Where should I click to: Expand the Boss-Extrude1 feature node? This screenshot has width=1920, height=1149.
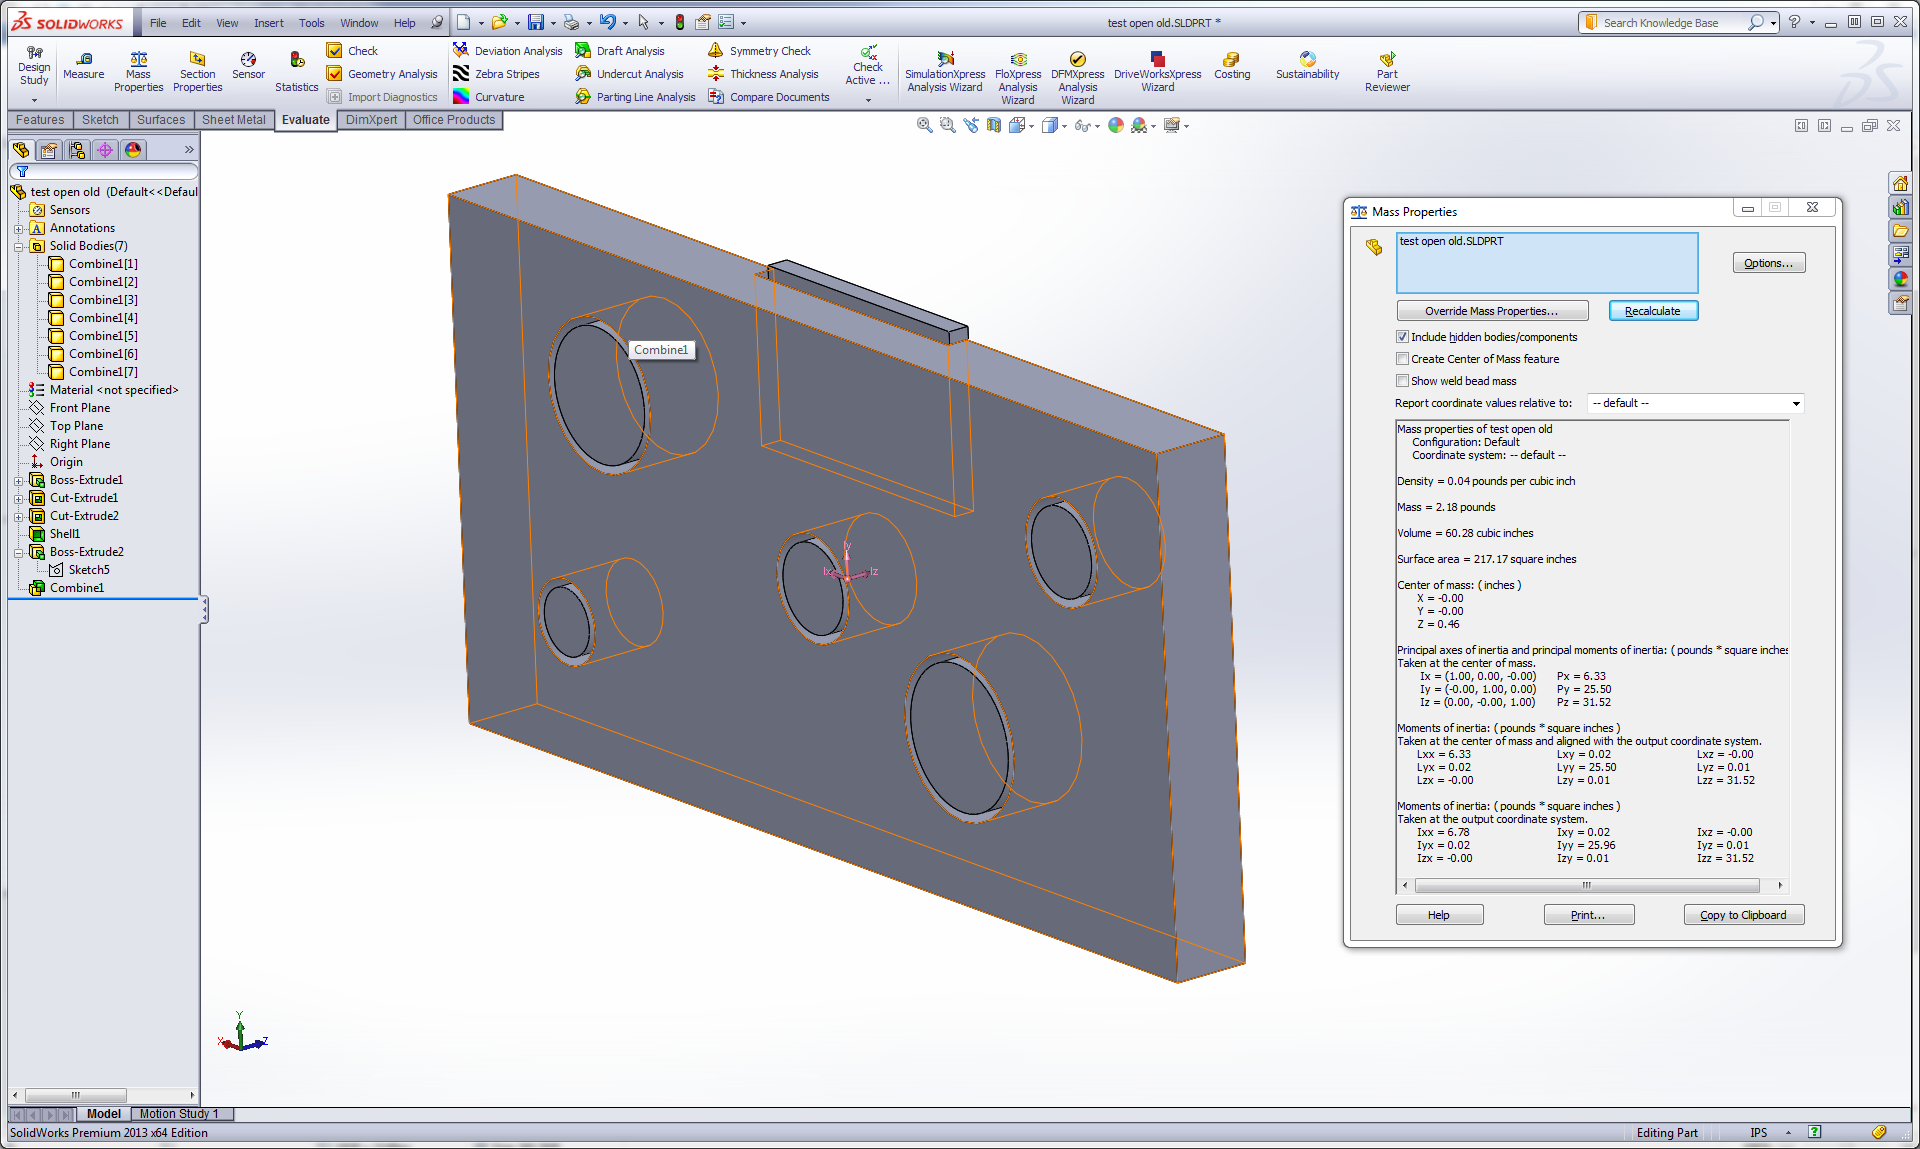point(18,481)
